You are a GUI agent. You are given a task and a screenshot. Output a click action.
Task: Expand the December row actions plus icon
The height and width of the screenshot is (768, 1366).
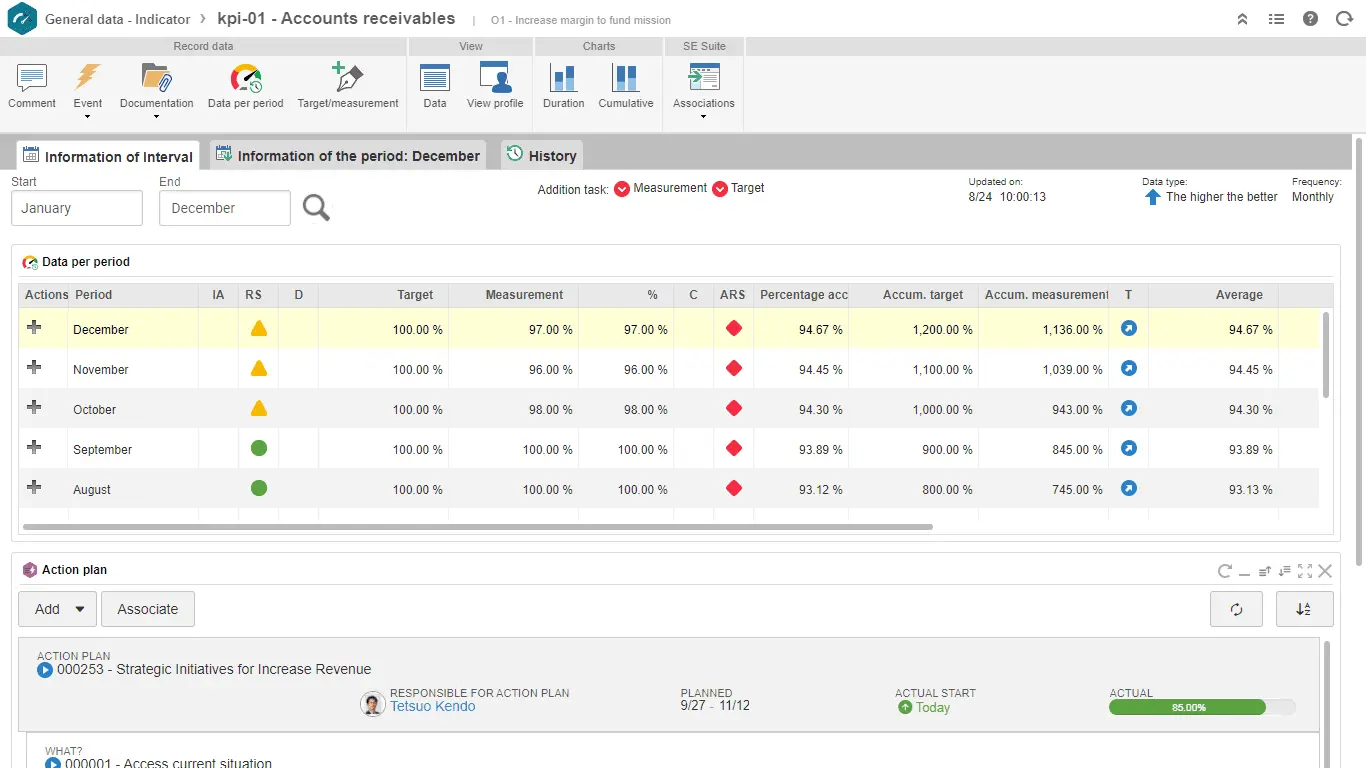point(34,328)
